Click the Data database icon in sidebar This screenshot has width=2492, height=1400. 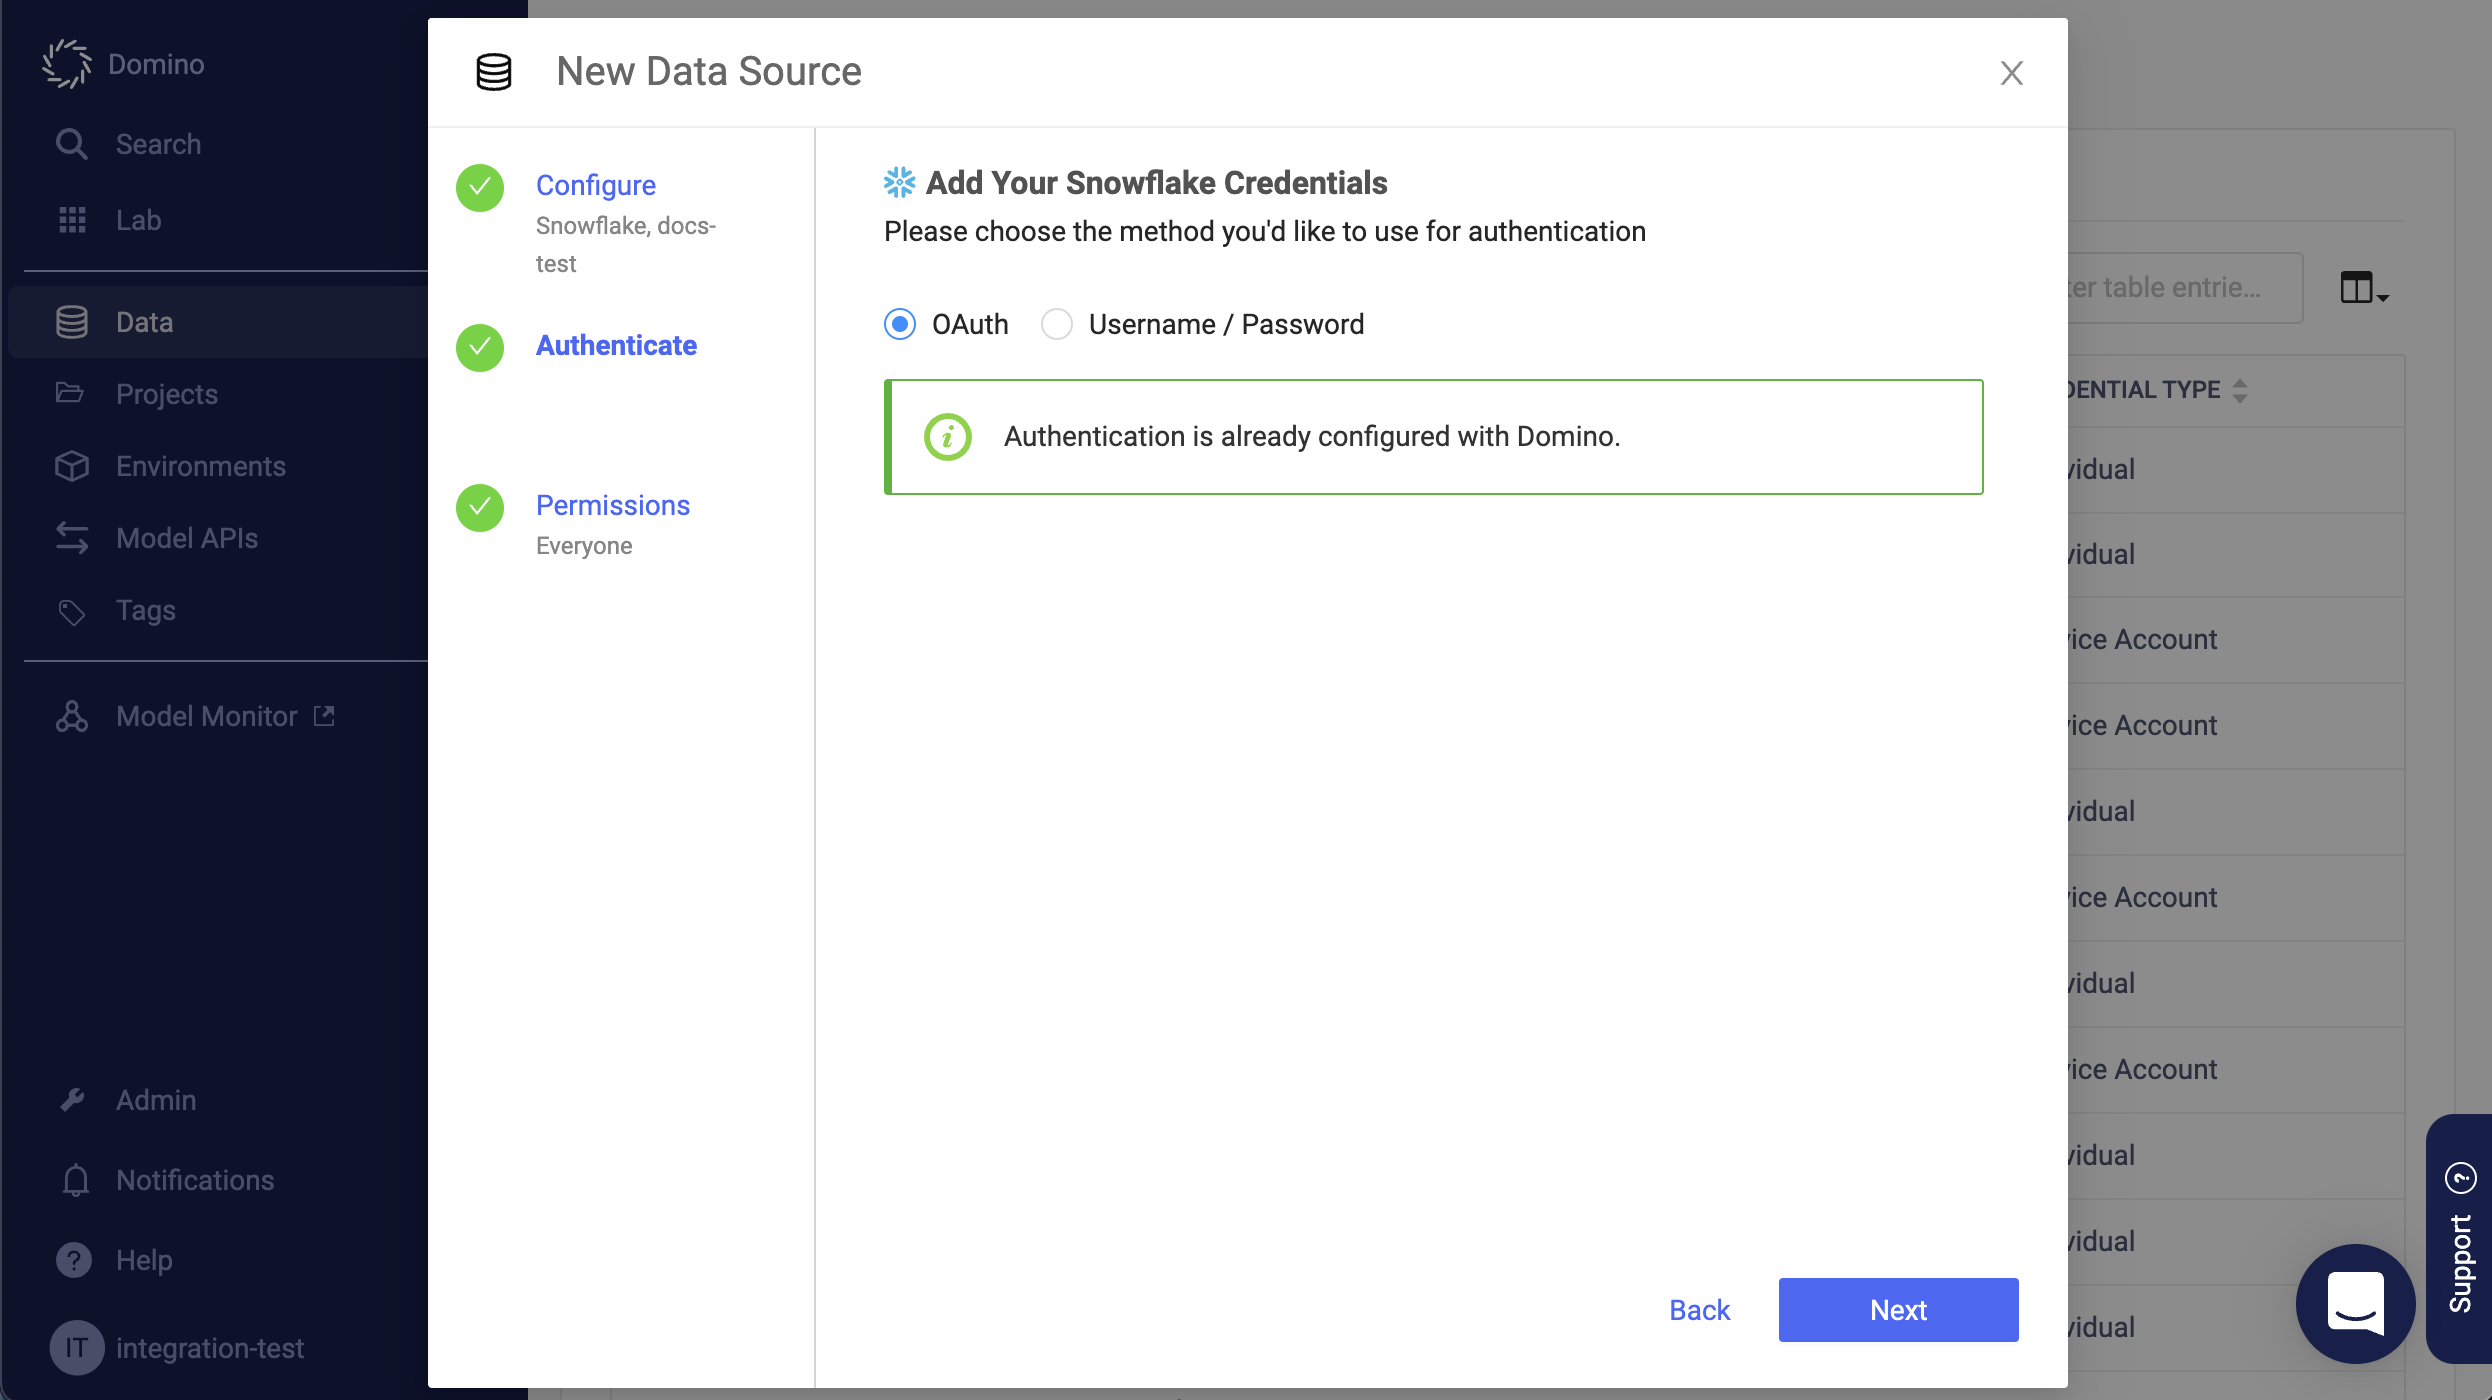click(x=72, y=322)
